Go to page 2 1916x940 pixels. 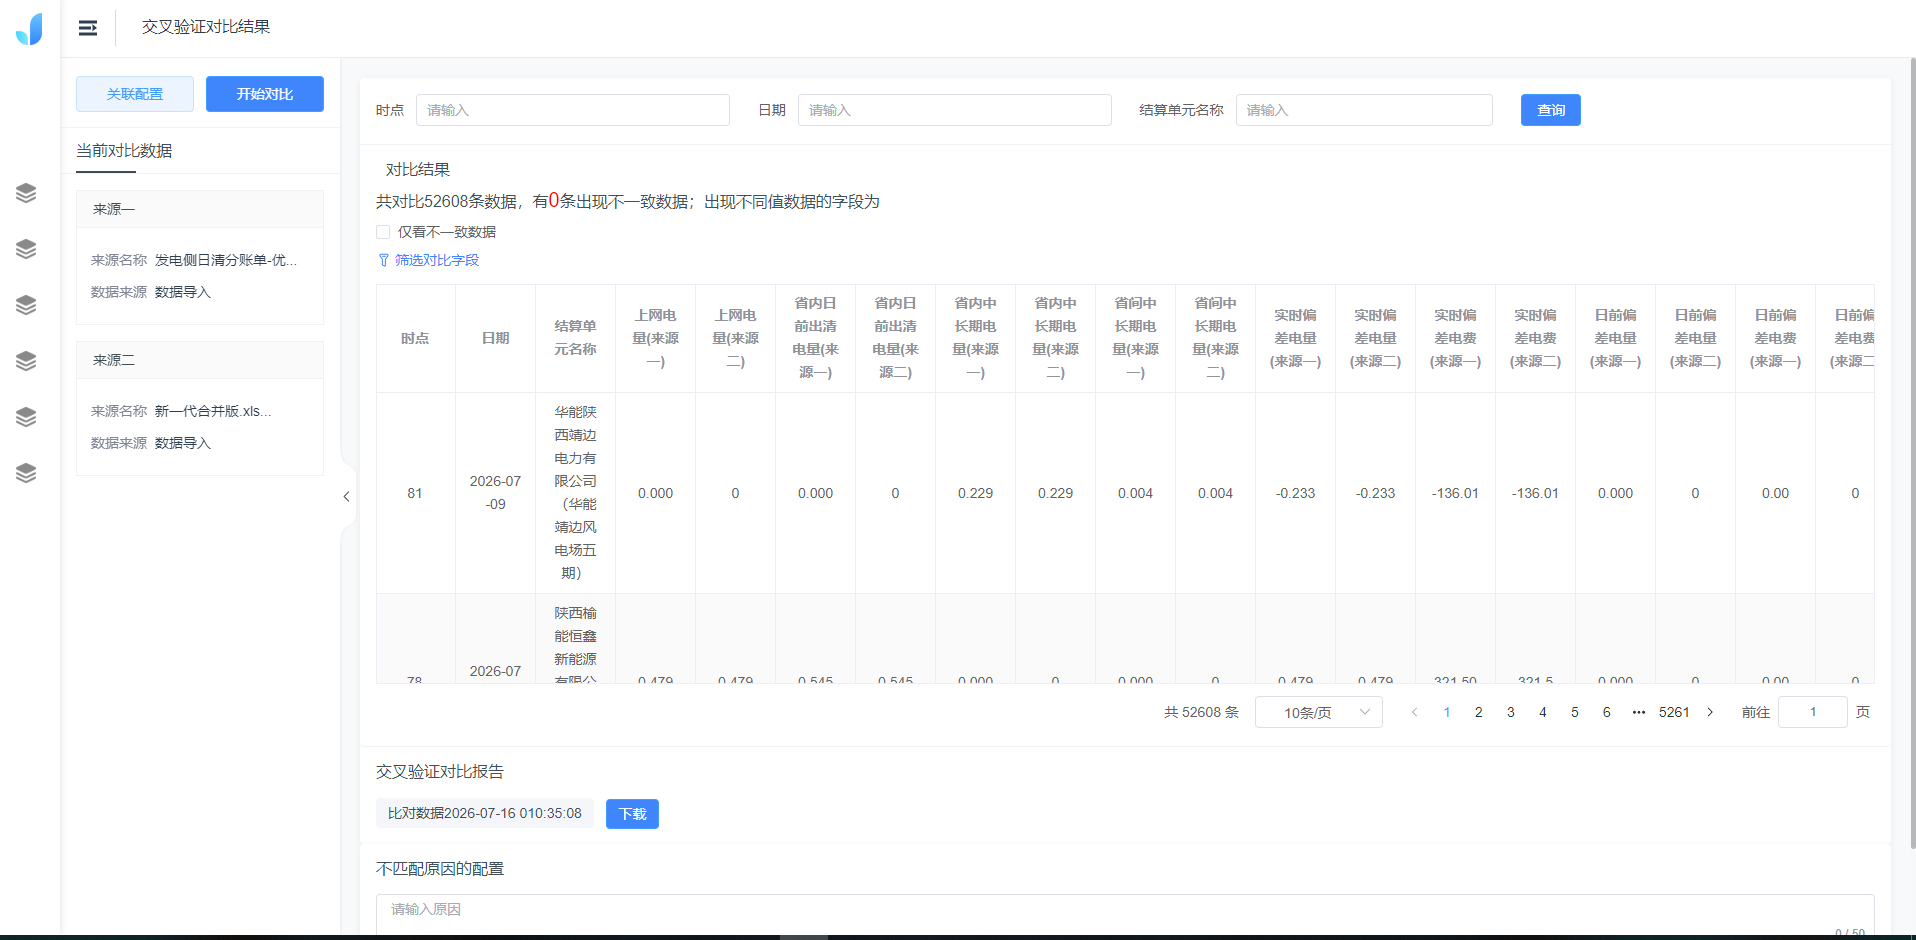pyautogui.click(x=1478, y=712)
